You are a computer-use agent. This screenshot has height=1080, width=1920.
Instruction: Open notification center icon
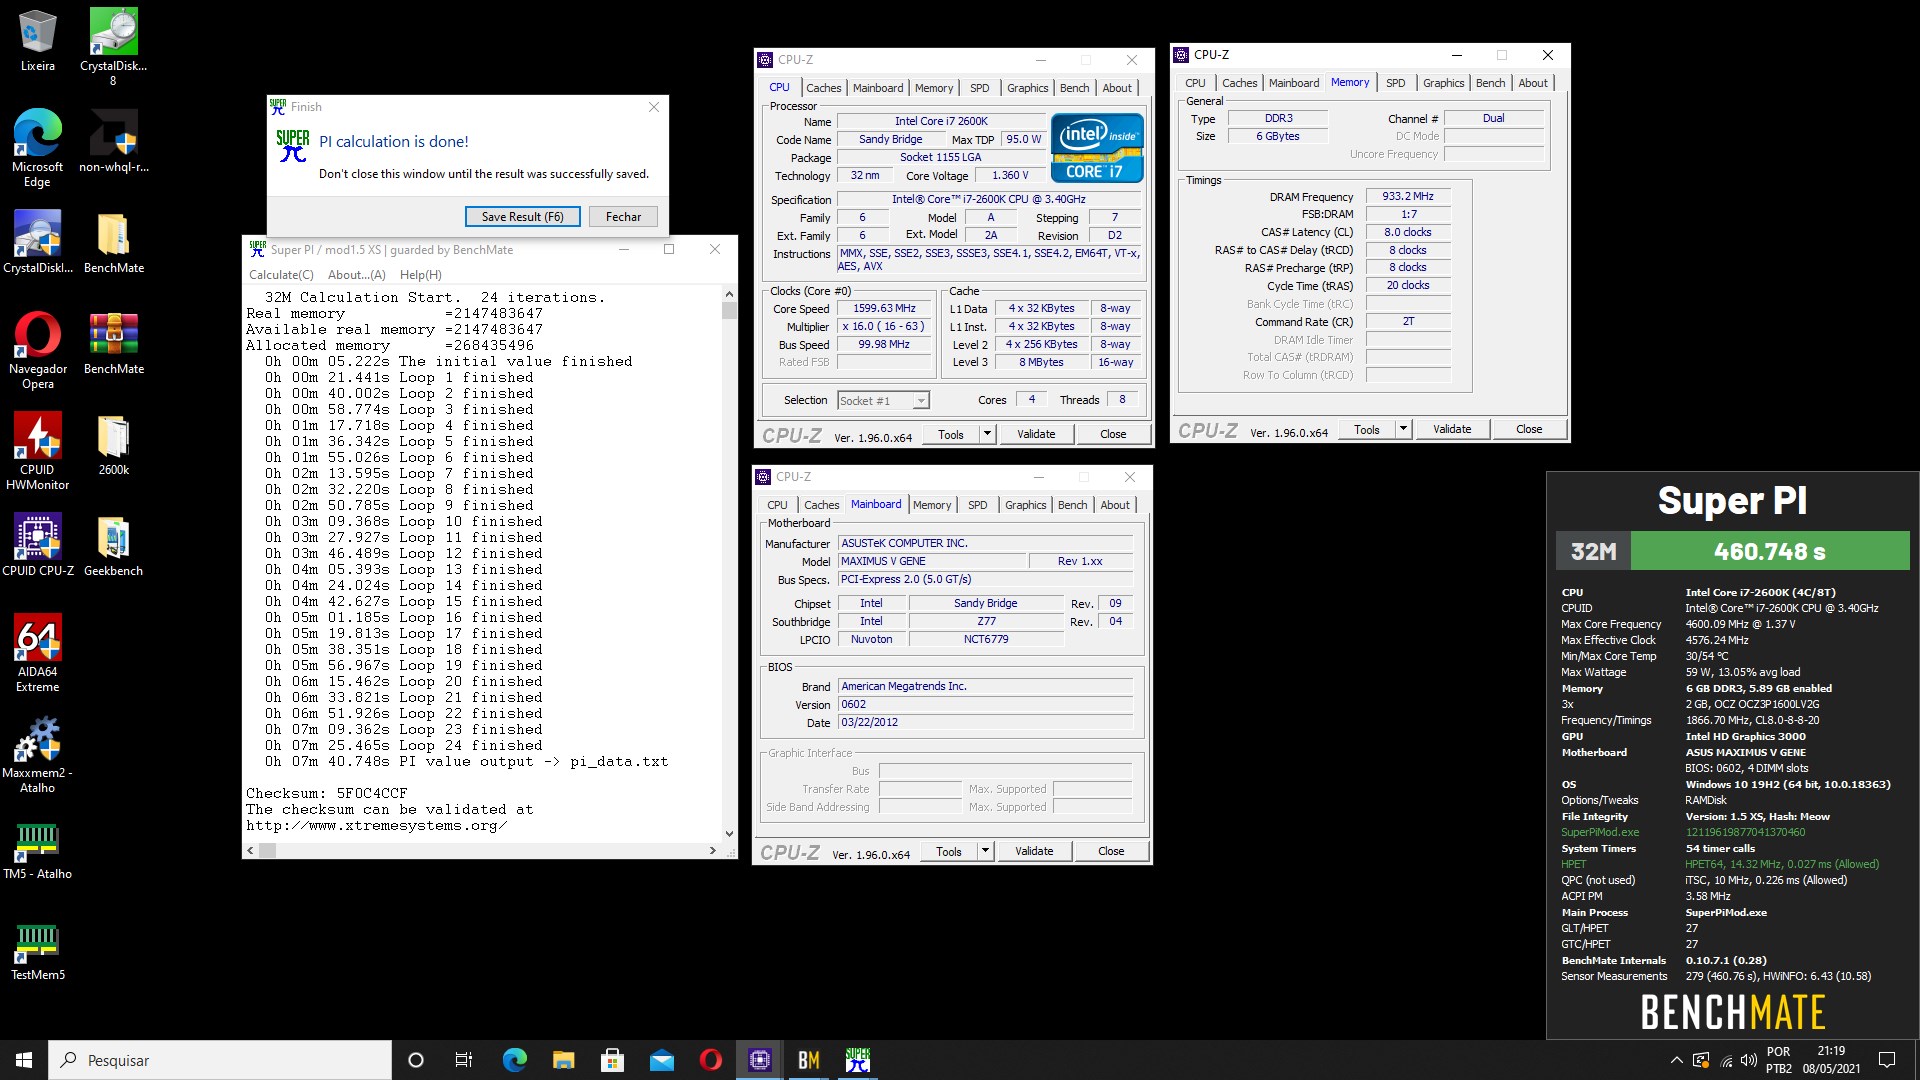[x=1887, y=1060]
